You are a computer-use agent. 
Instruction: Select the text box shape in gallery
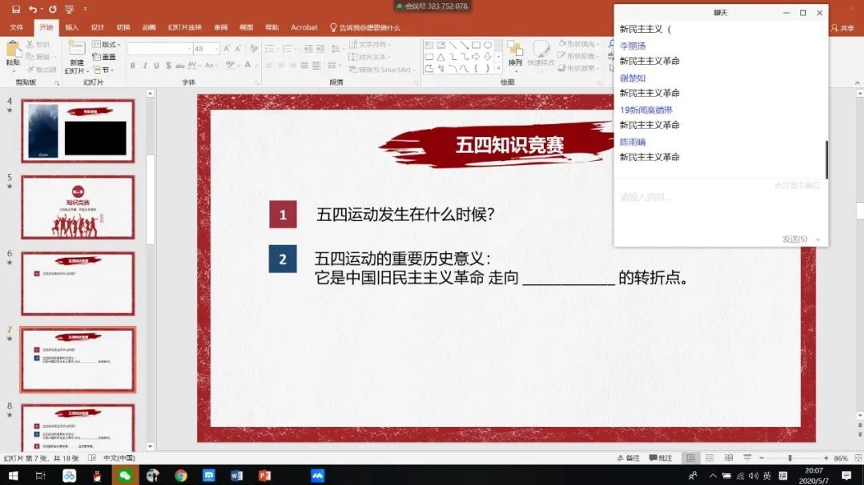pos(429,45)
